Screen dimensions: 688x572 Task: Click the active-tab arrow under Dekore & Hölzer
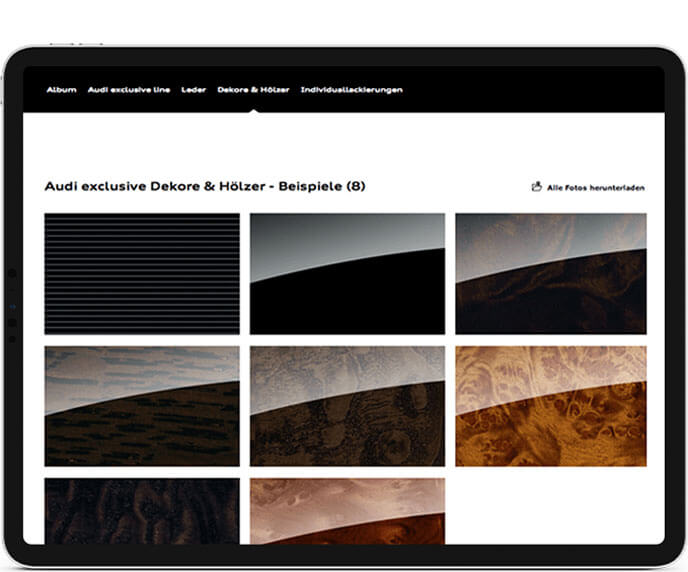click(x=254, y=109)
